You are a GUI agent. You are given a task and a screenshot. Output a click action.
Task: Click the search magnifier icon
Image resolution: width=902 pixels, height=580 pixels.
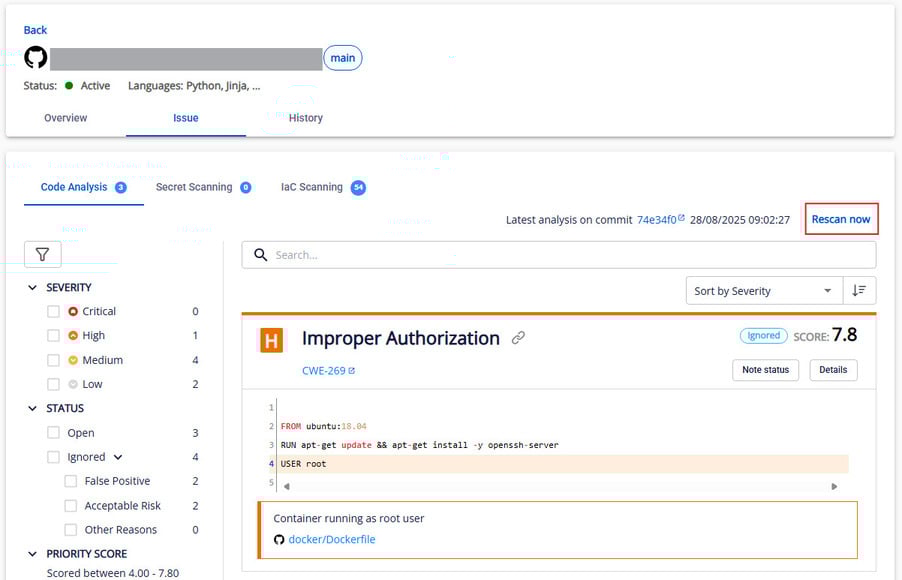pyautogui.click(x=261, y=255)
